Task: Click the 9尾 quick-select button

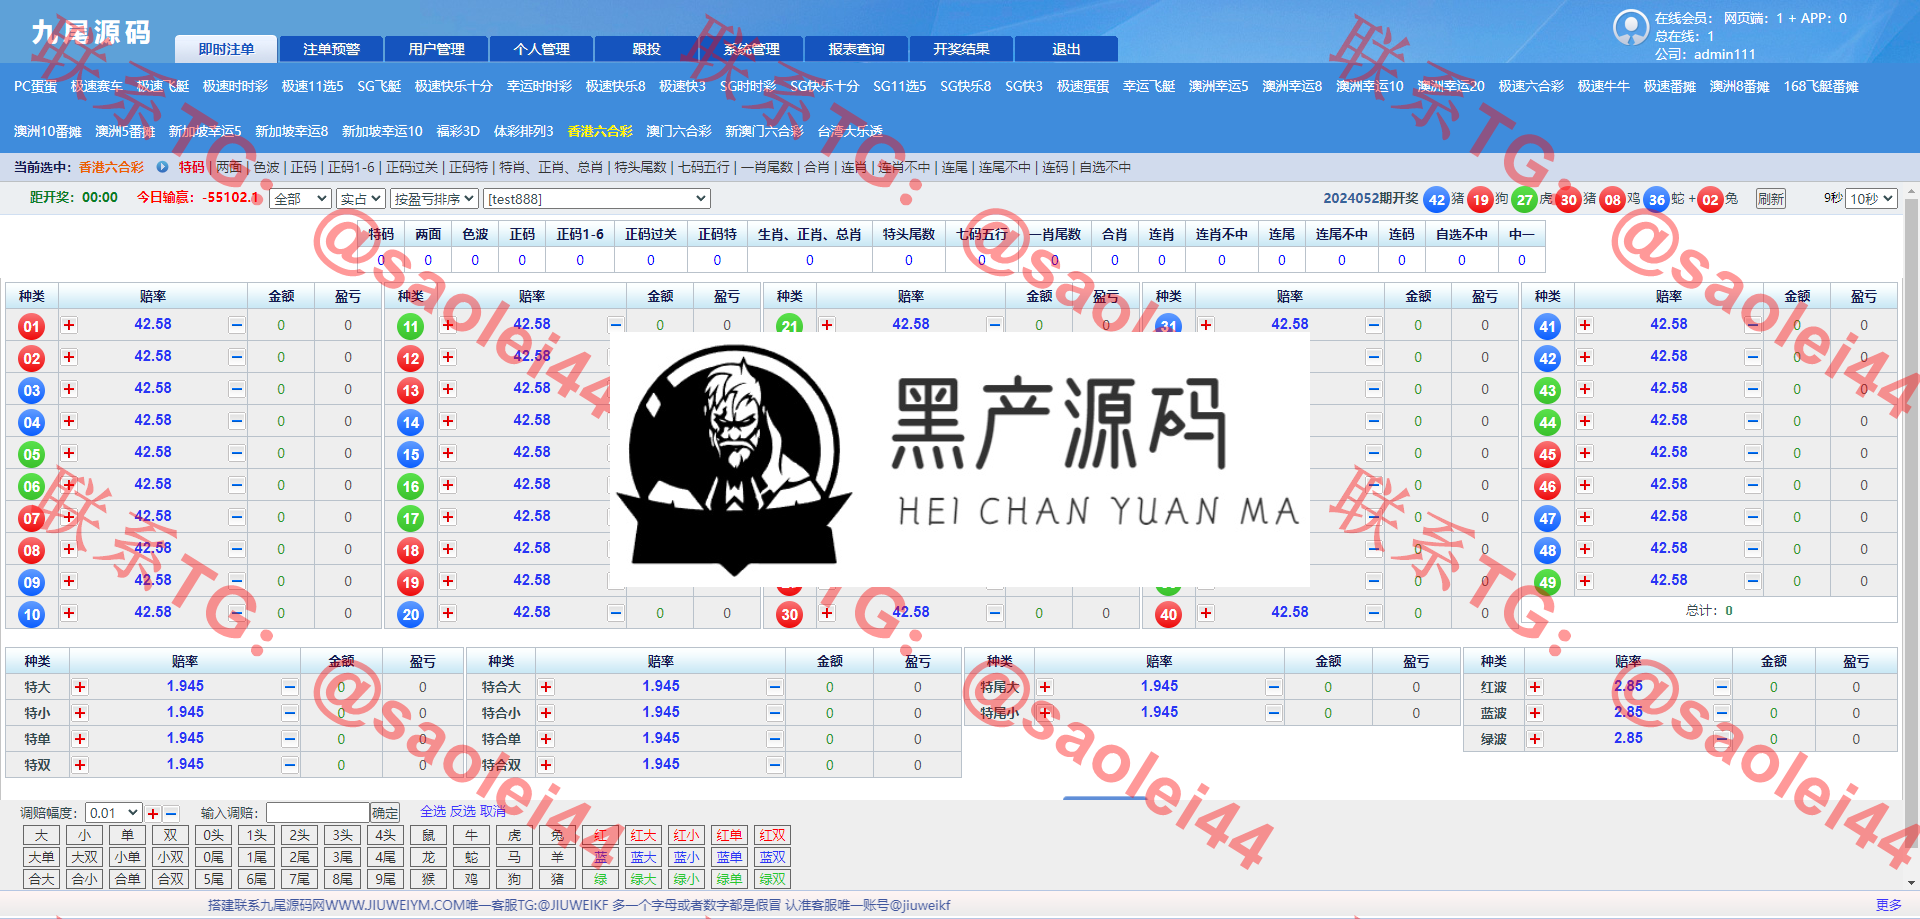Action: pyautogui.click(x=385, y=879)
